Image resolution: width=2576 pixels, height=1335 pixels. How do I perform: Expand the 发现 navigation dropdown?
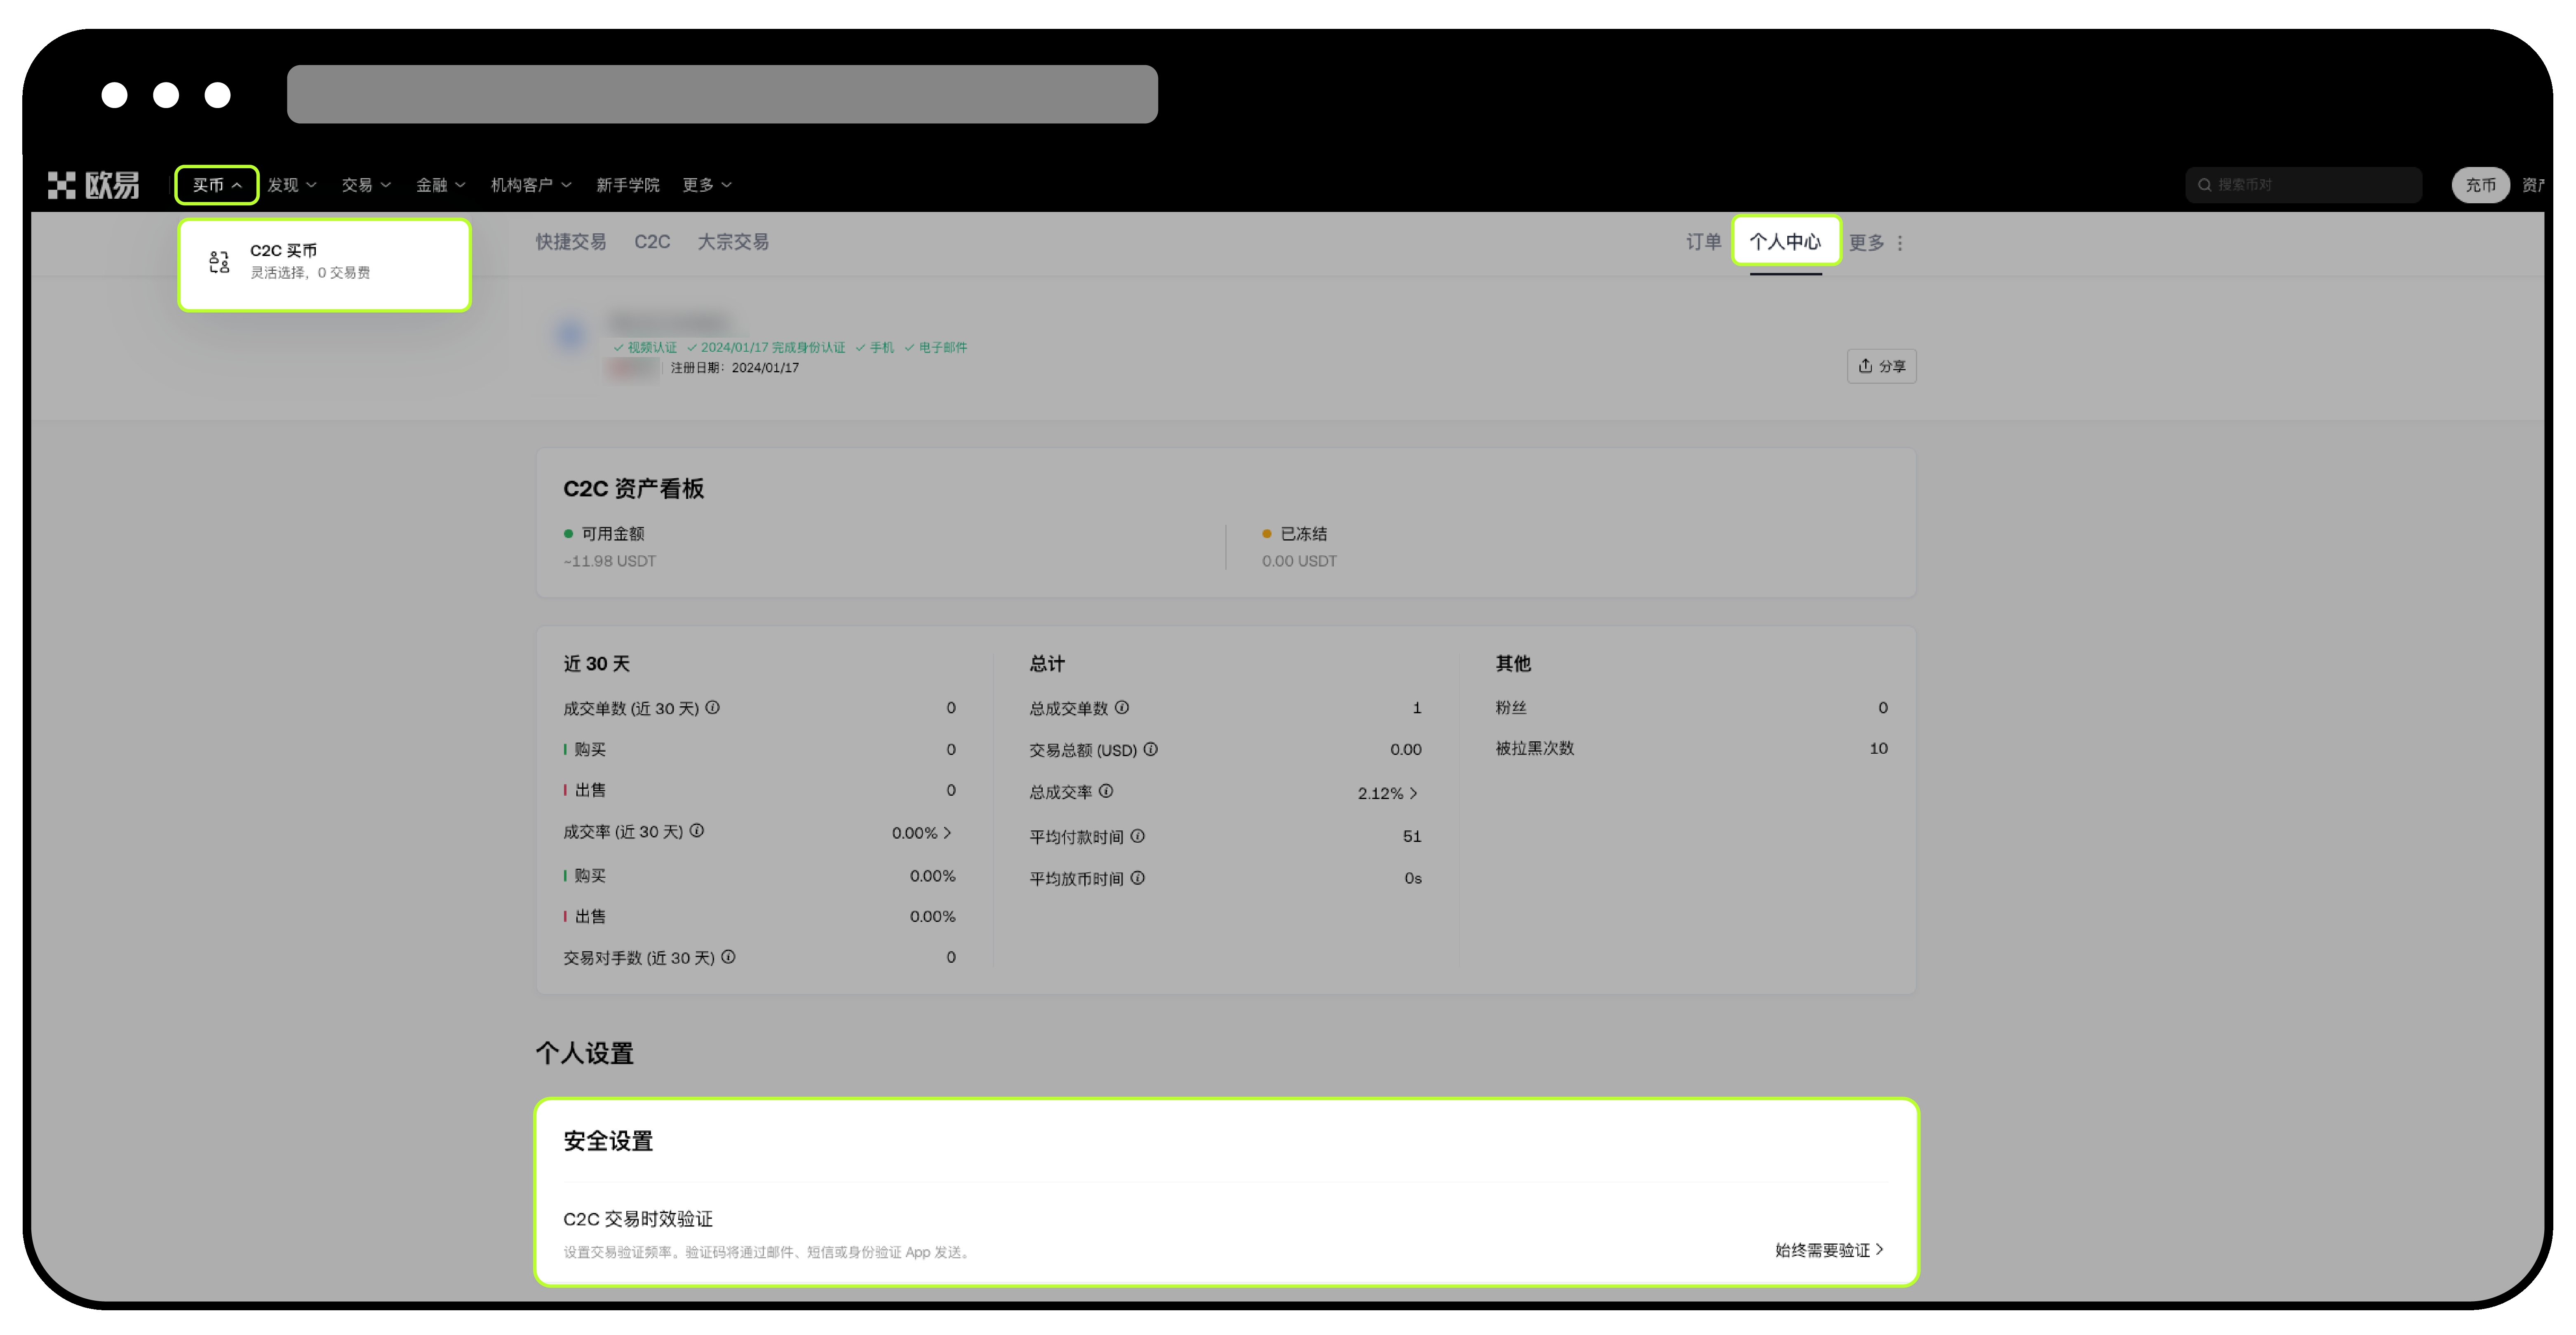[x=291, y=185]
